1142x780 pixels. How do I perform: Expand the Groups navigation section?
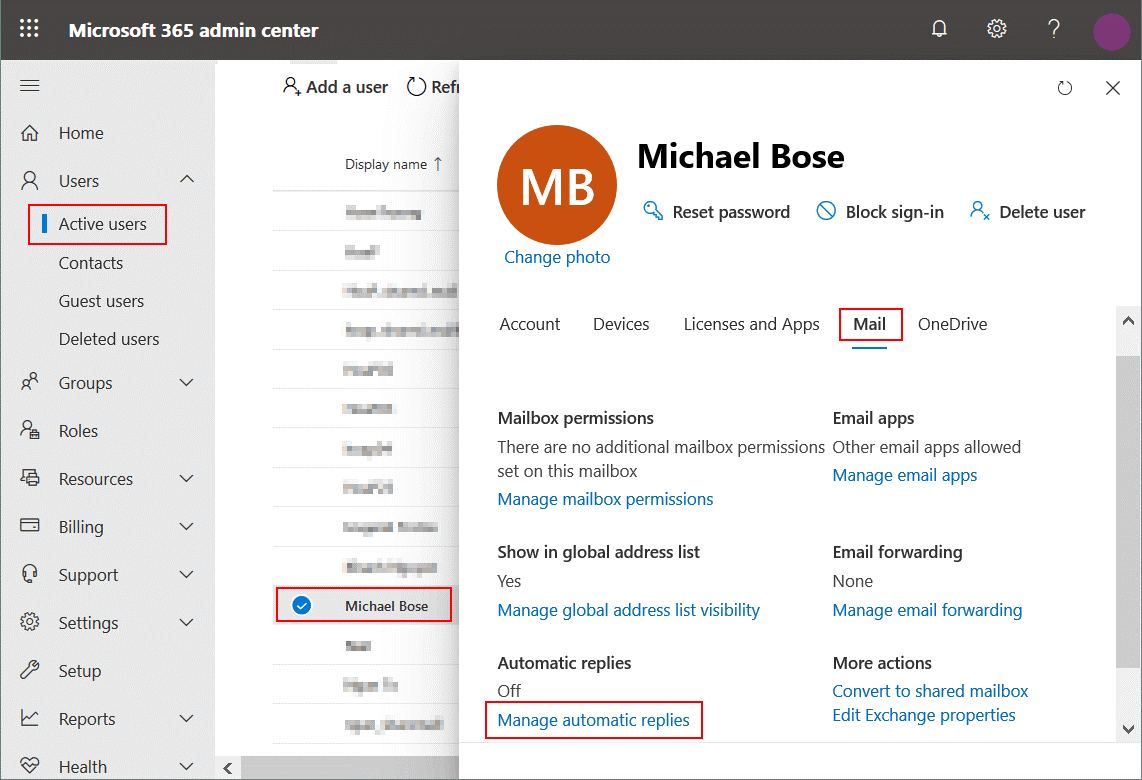(186, 383)
